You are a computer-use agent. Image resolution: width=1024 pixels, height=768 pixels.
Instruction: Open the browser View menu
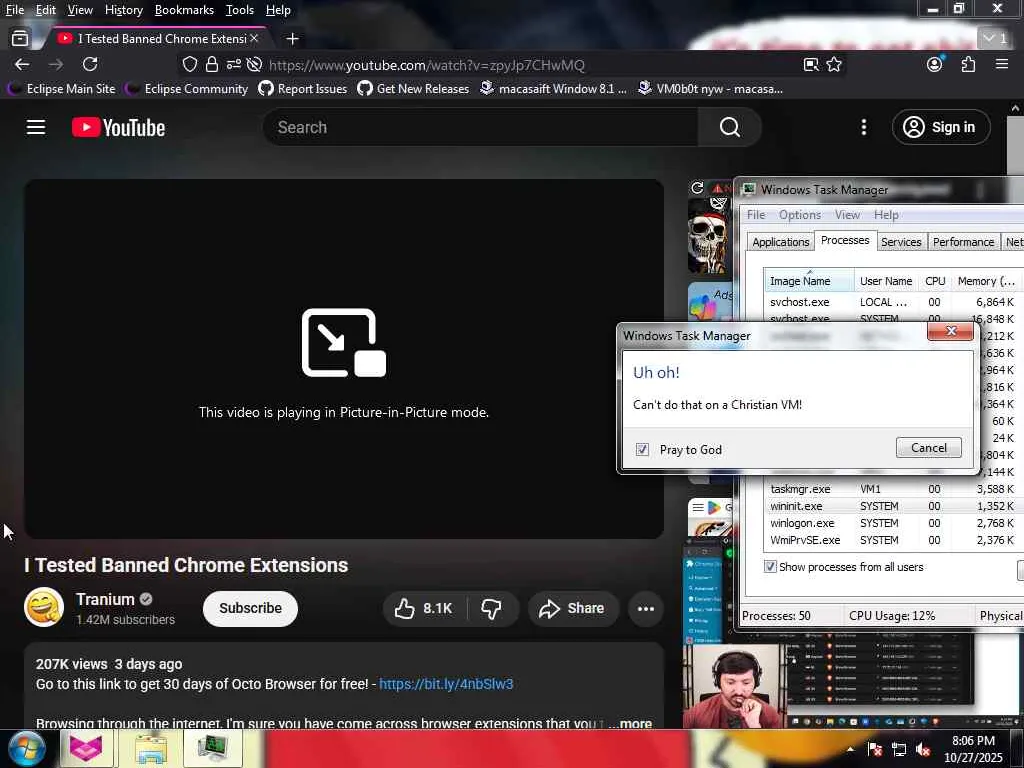(x=80, y=10)
